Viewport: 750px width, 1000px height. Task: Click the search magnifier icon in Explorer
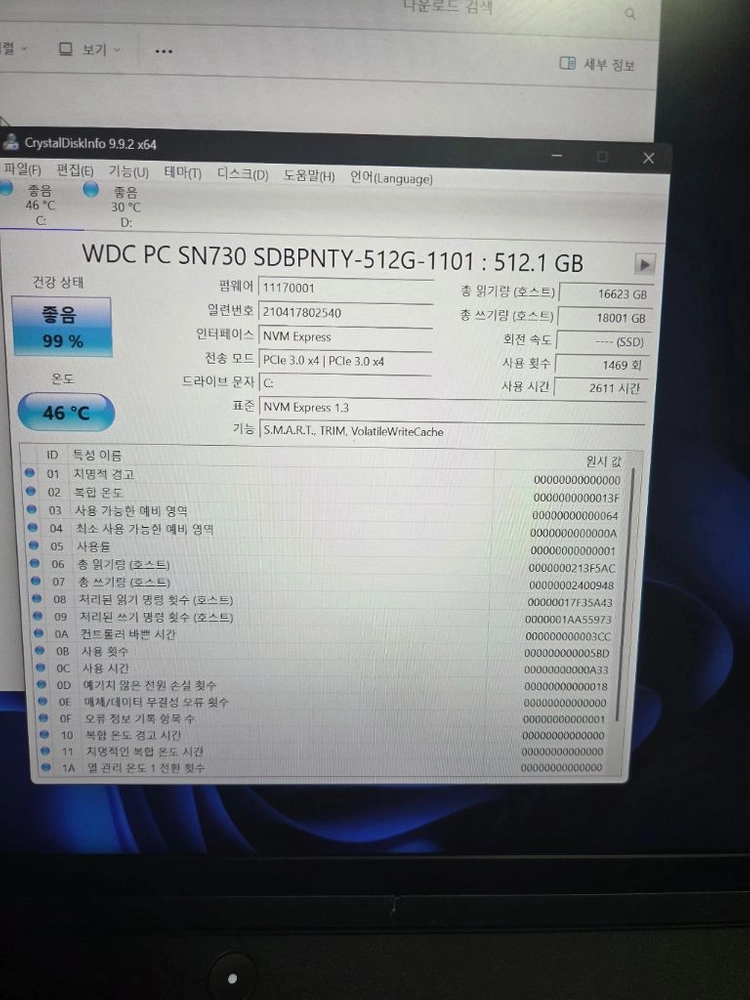pos(630,13)
